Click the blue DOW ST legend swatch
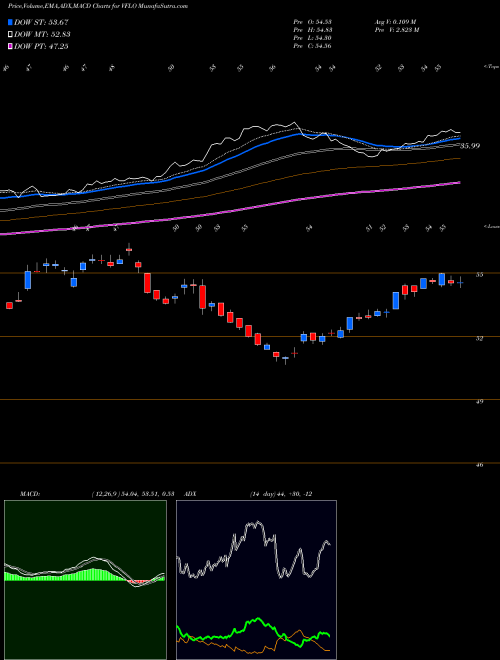Screen dimensions: 500x660 coord(10,22)
